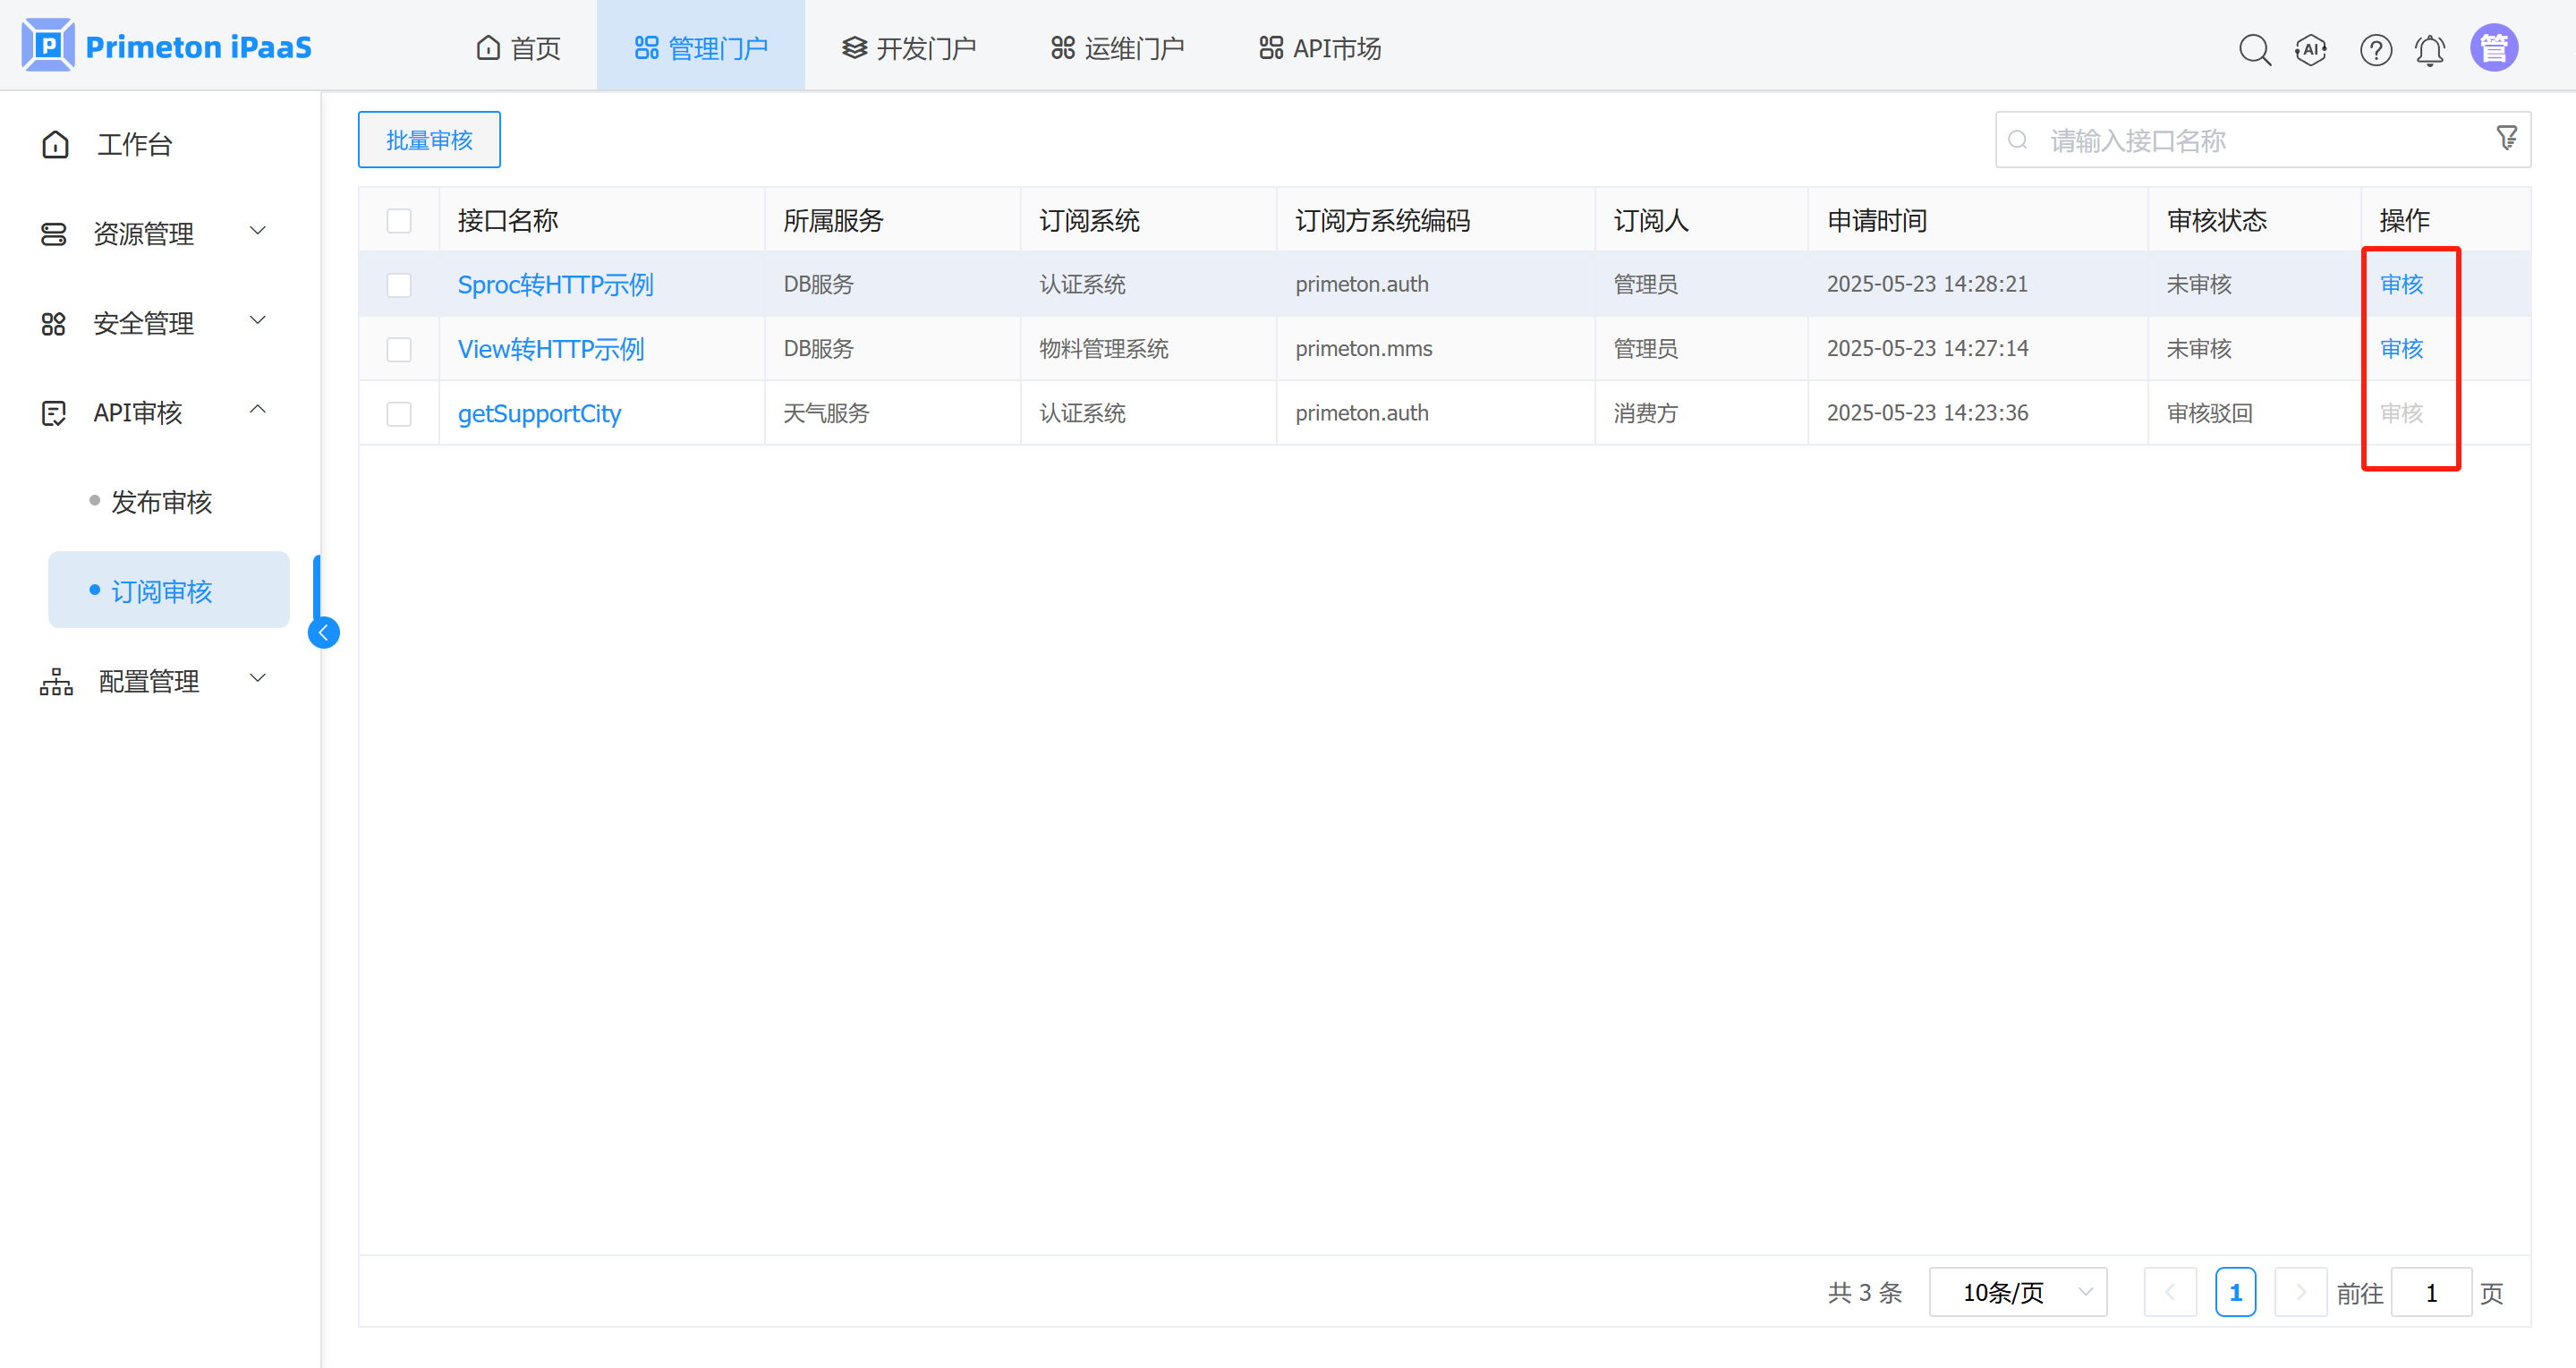Click the help question mark icon
The image size is (2576, 1368).
2375,49
